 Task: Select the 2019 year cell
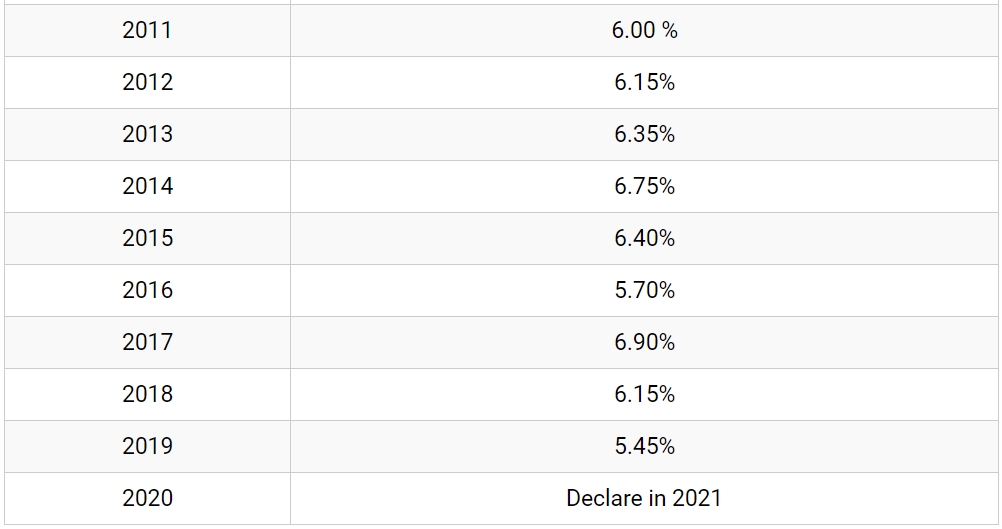pyautogui.click(x=148, y=447)
